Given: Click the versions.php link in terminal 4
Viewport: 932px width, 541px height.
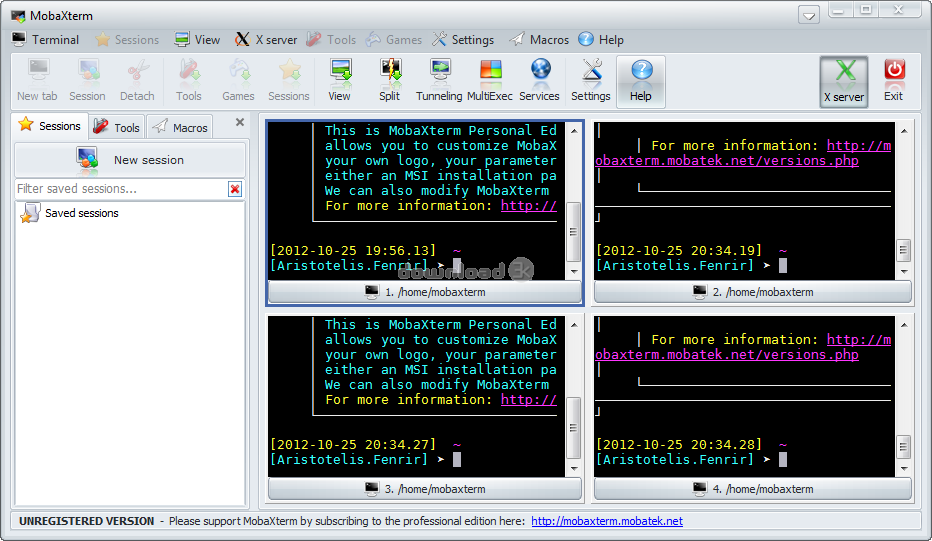Looking at the screenshot, I should (726, 354).
